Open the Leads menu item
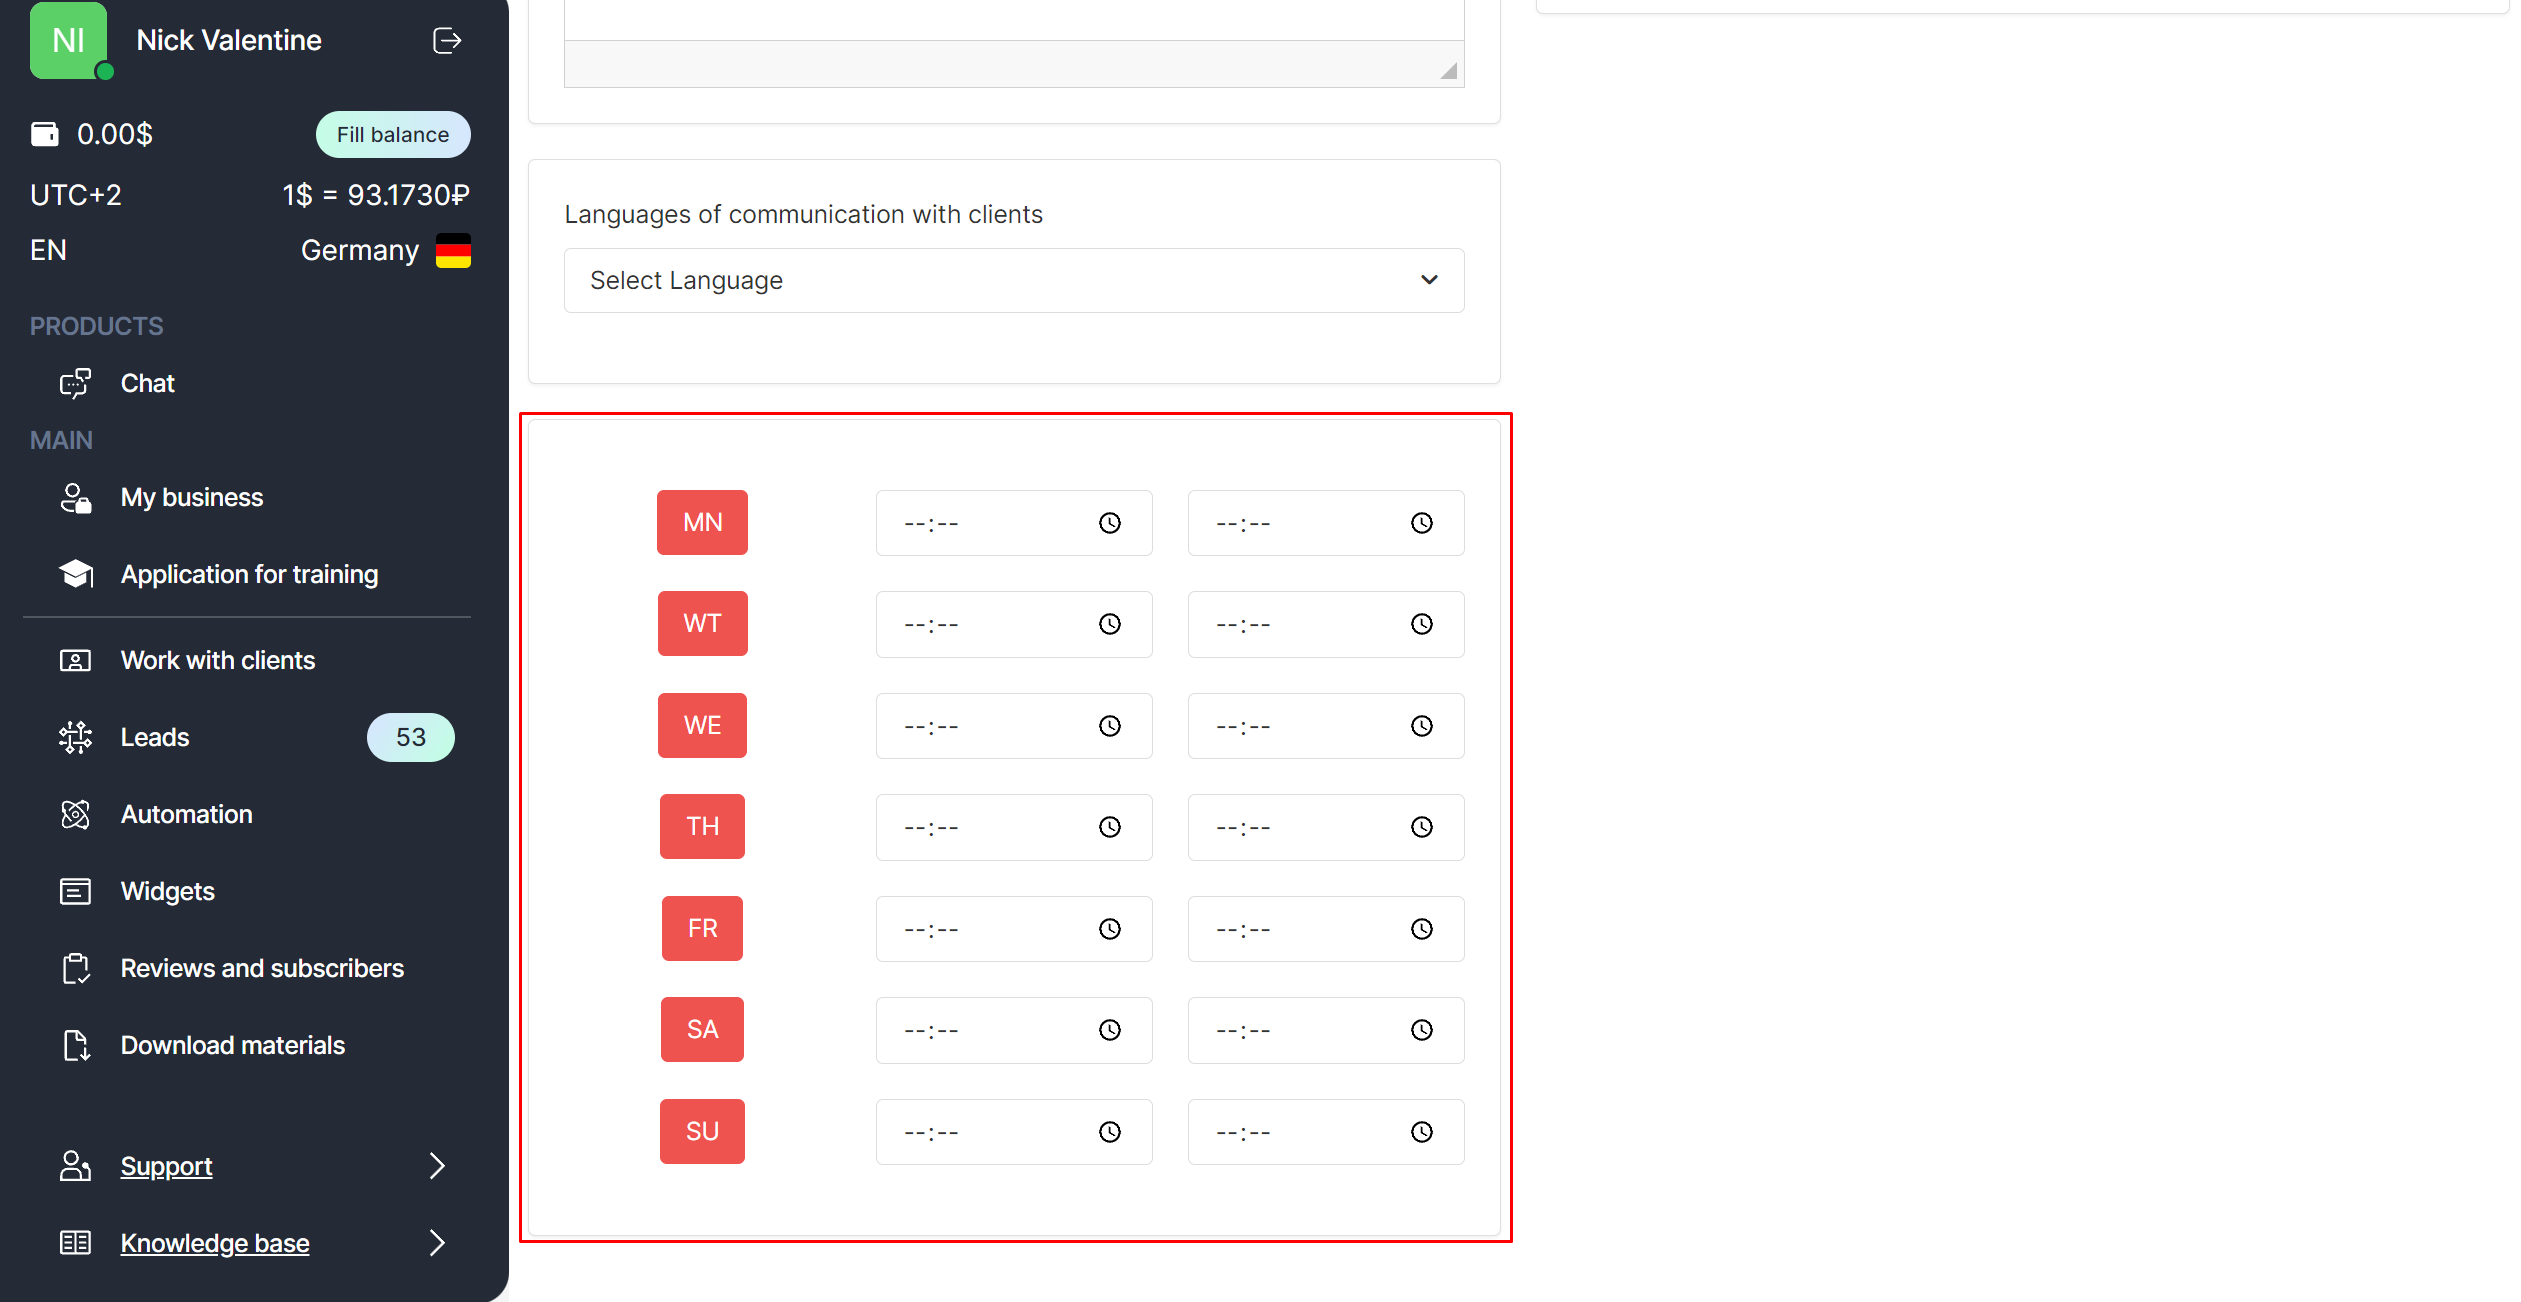Viewport: 2521px width, 1302px height. click(x=155, y=738)
